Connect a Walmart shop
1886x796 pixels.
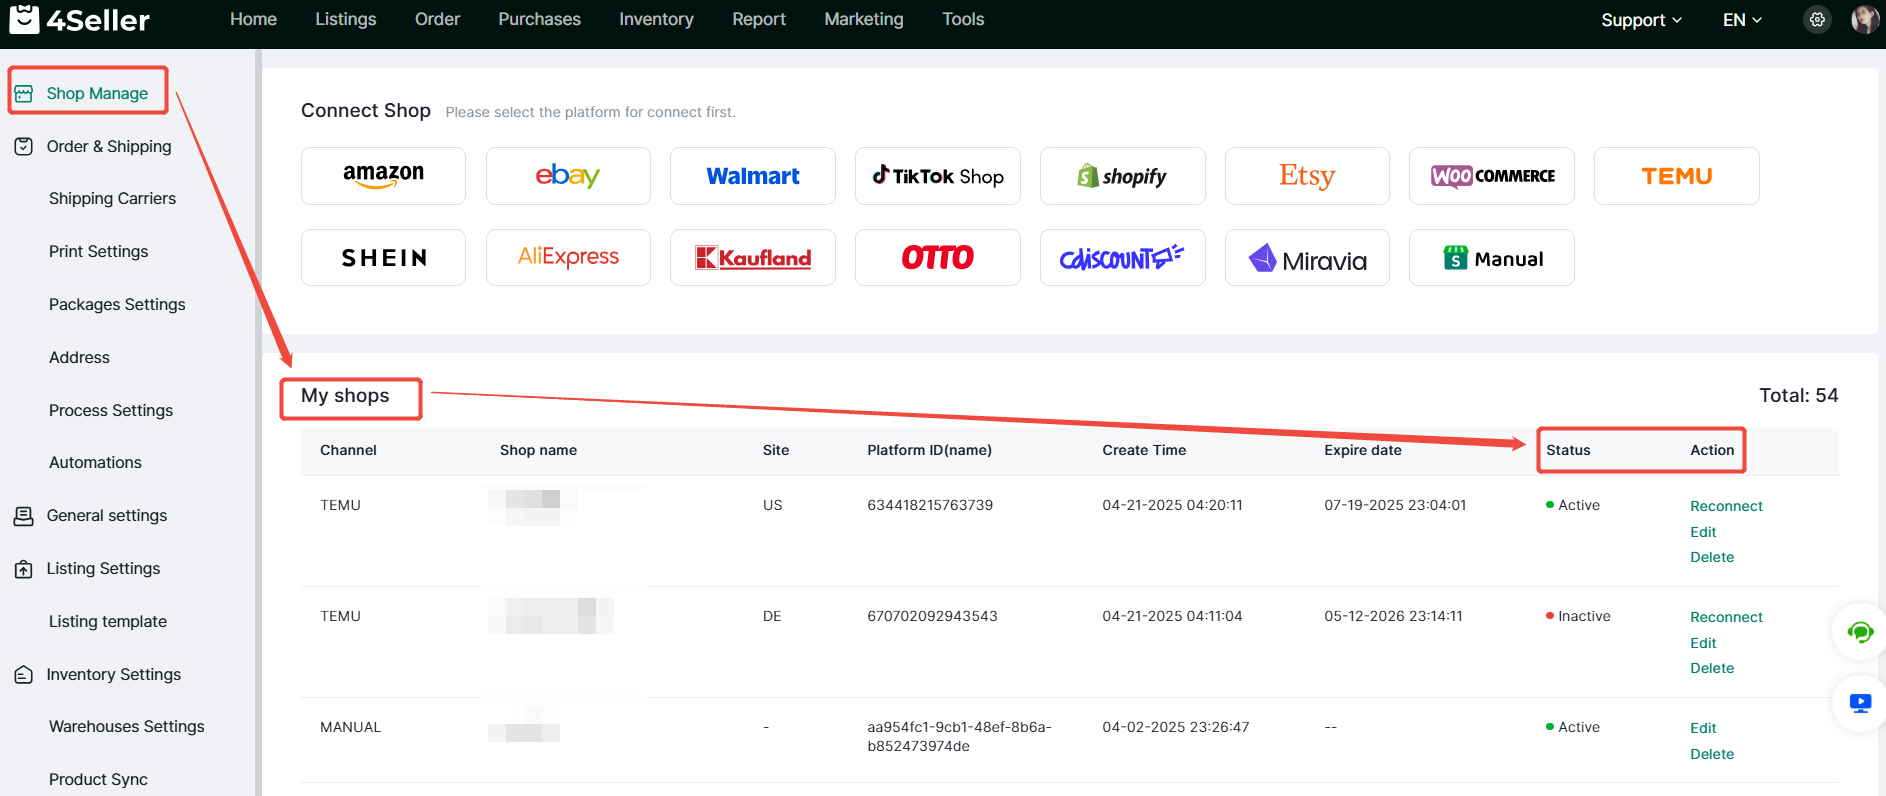(753, 176)
